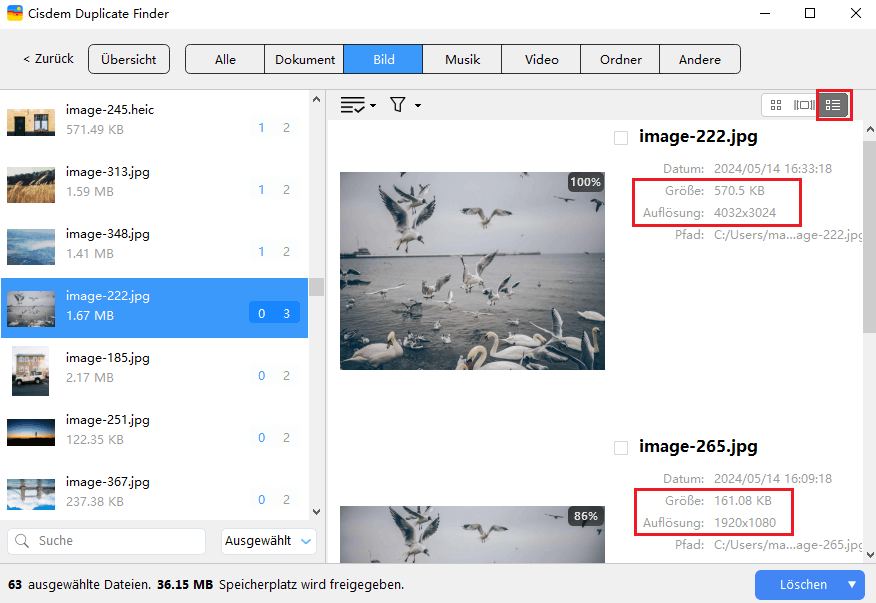
Task: Select the highlighted image-222.jpg group
Action: pos(154,308)
